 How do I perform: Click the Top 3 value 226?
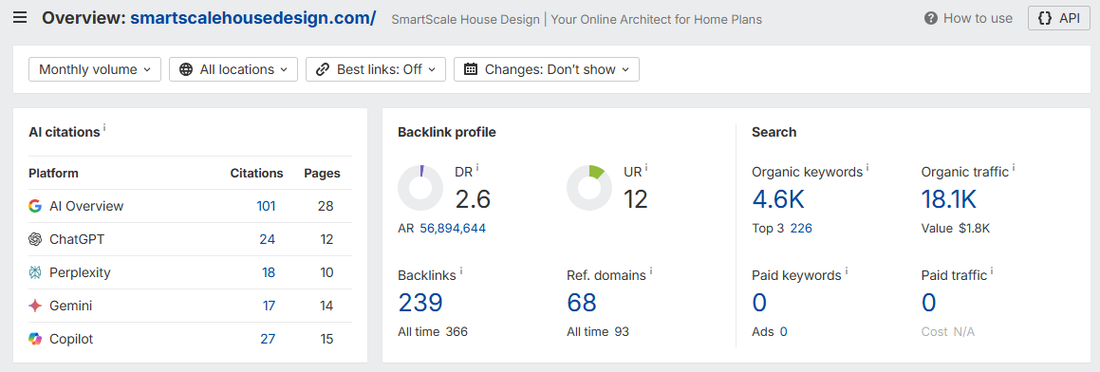click(801, 228)
